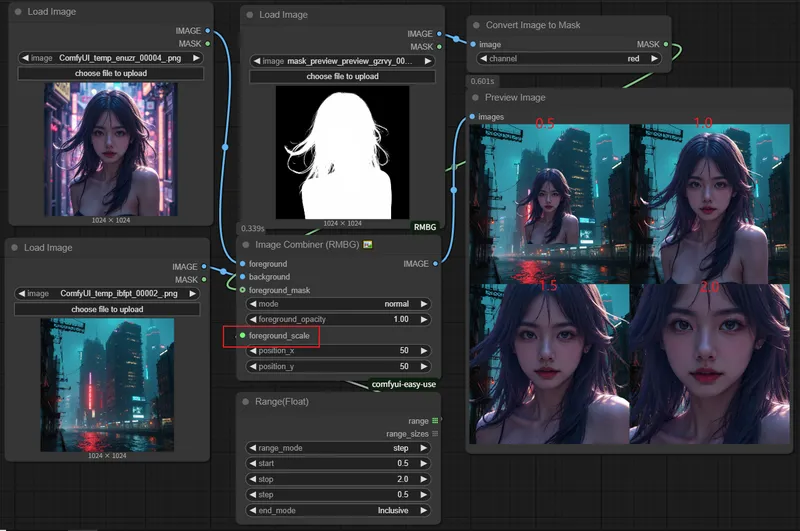The image size is (800, 531).
Task: Click the RMBG badge label
Action: point(424,227)
